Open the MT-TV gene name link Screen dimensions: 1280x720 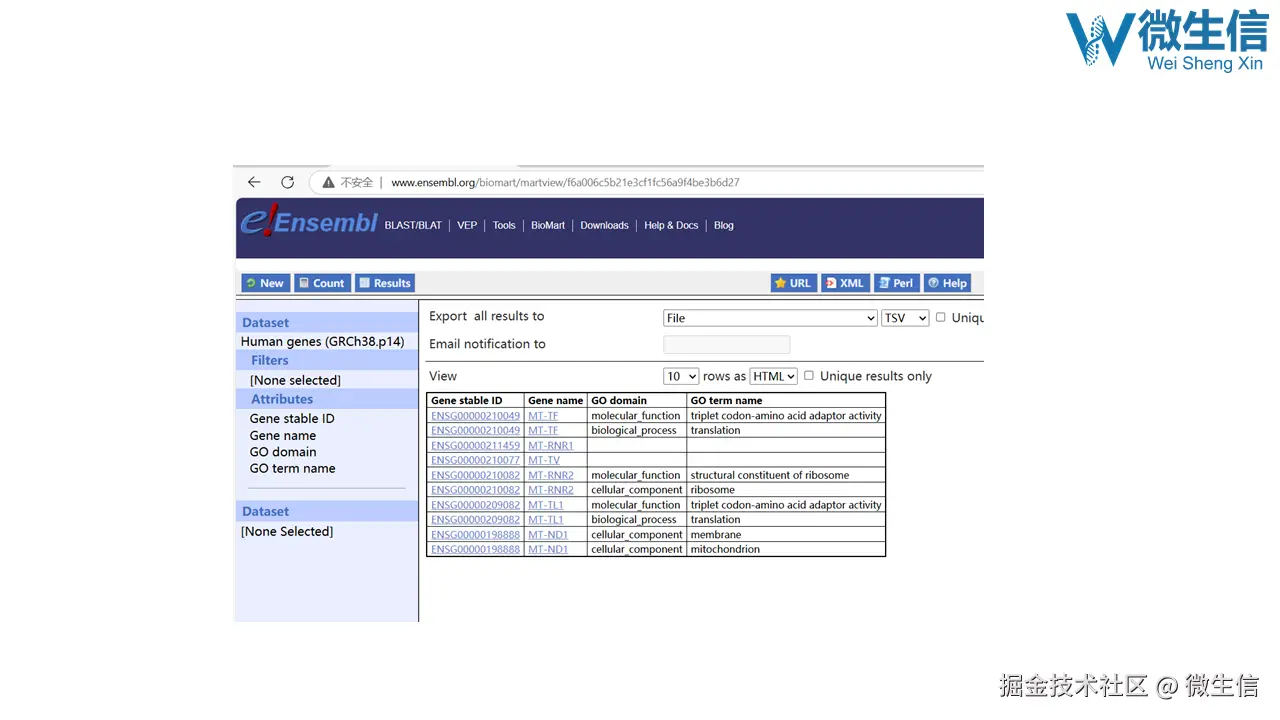tap(544, 460)
